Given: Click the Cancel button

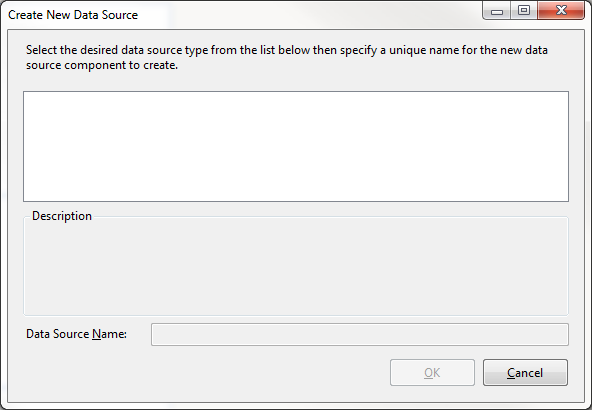Looking at the screenshot, I should tap(525, 373).
